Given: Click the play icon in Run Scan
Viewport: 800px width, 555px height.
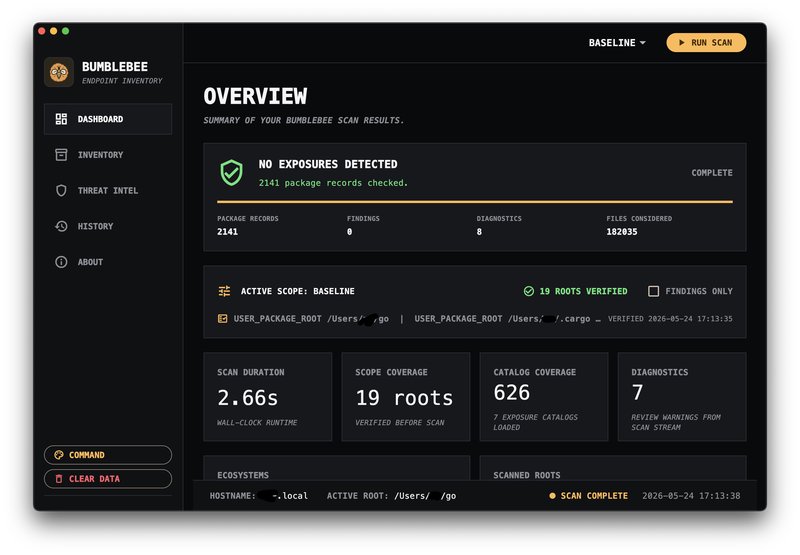Looking at the screenshot, I should tap(682, 43).
